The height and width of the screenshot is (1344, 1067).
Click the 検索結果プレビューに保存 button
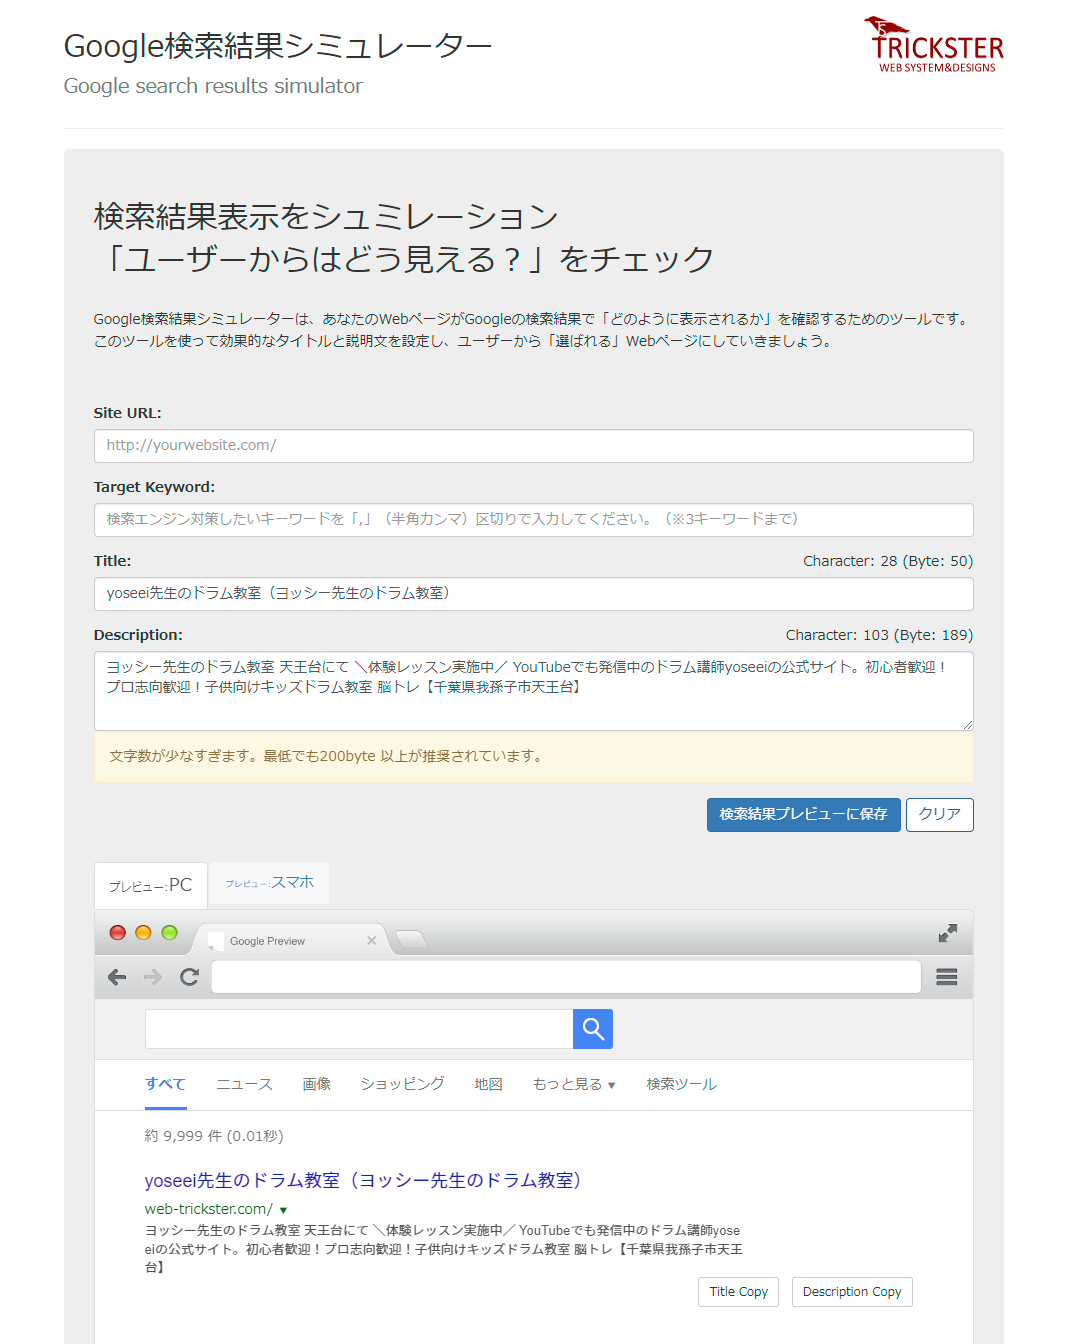click(804, 814)
